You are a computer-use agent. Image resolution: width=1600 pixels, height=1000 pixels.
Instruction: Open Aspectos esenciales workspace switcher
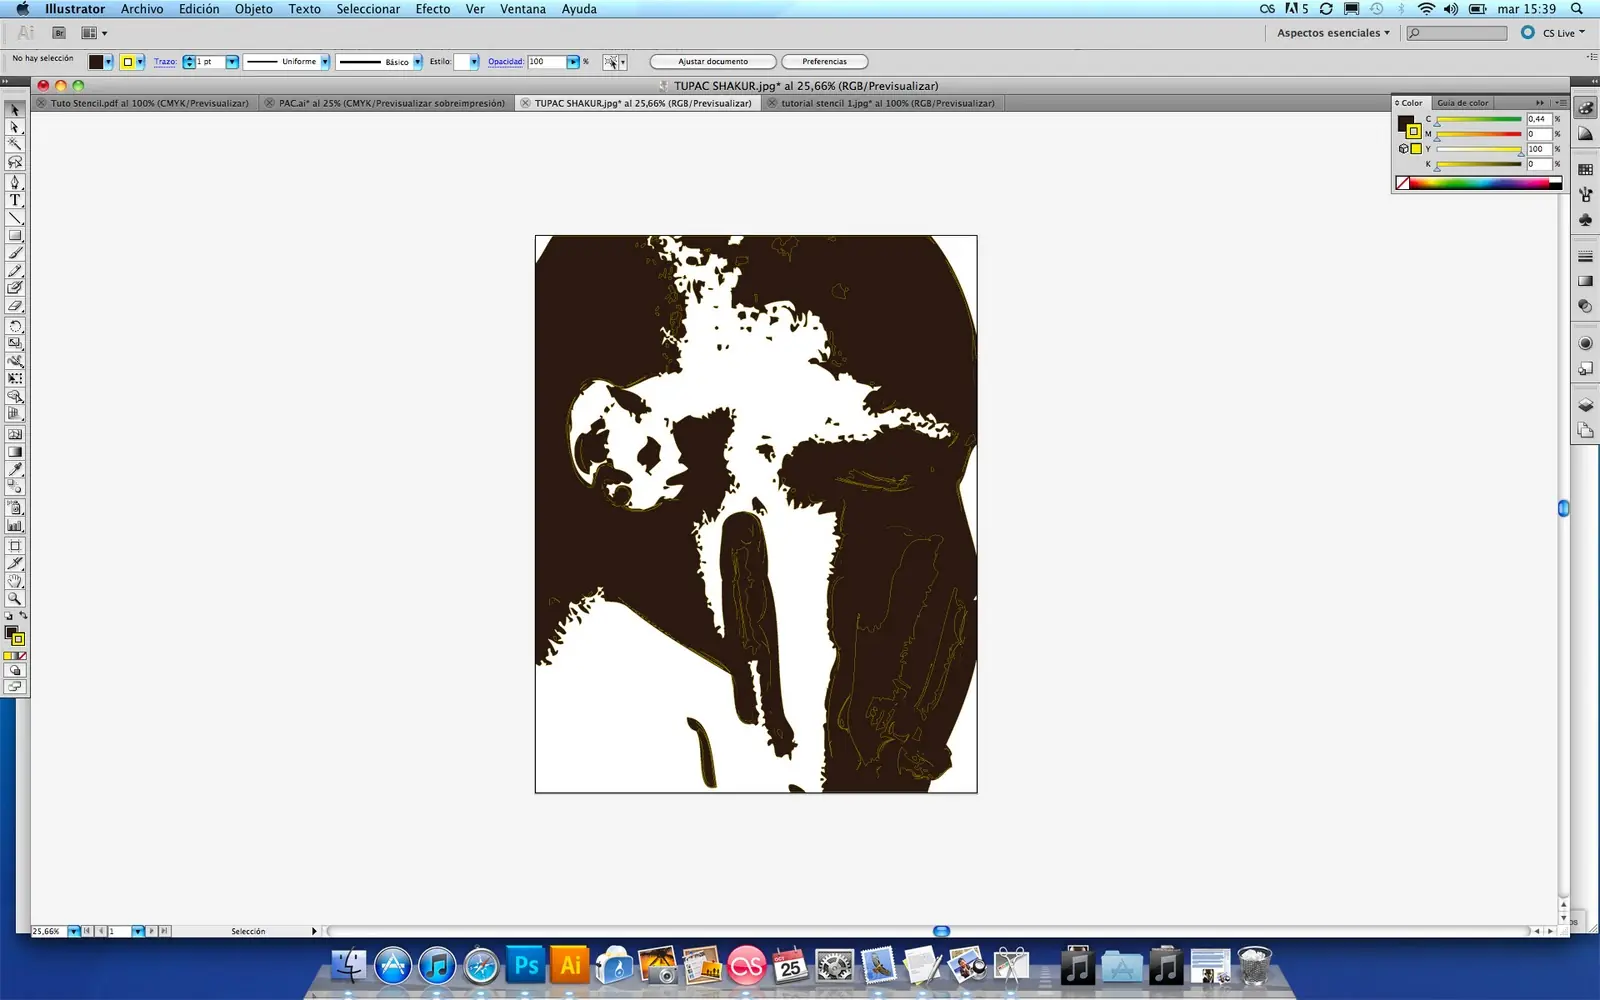coord(1333,33)
